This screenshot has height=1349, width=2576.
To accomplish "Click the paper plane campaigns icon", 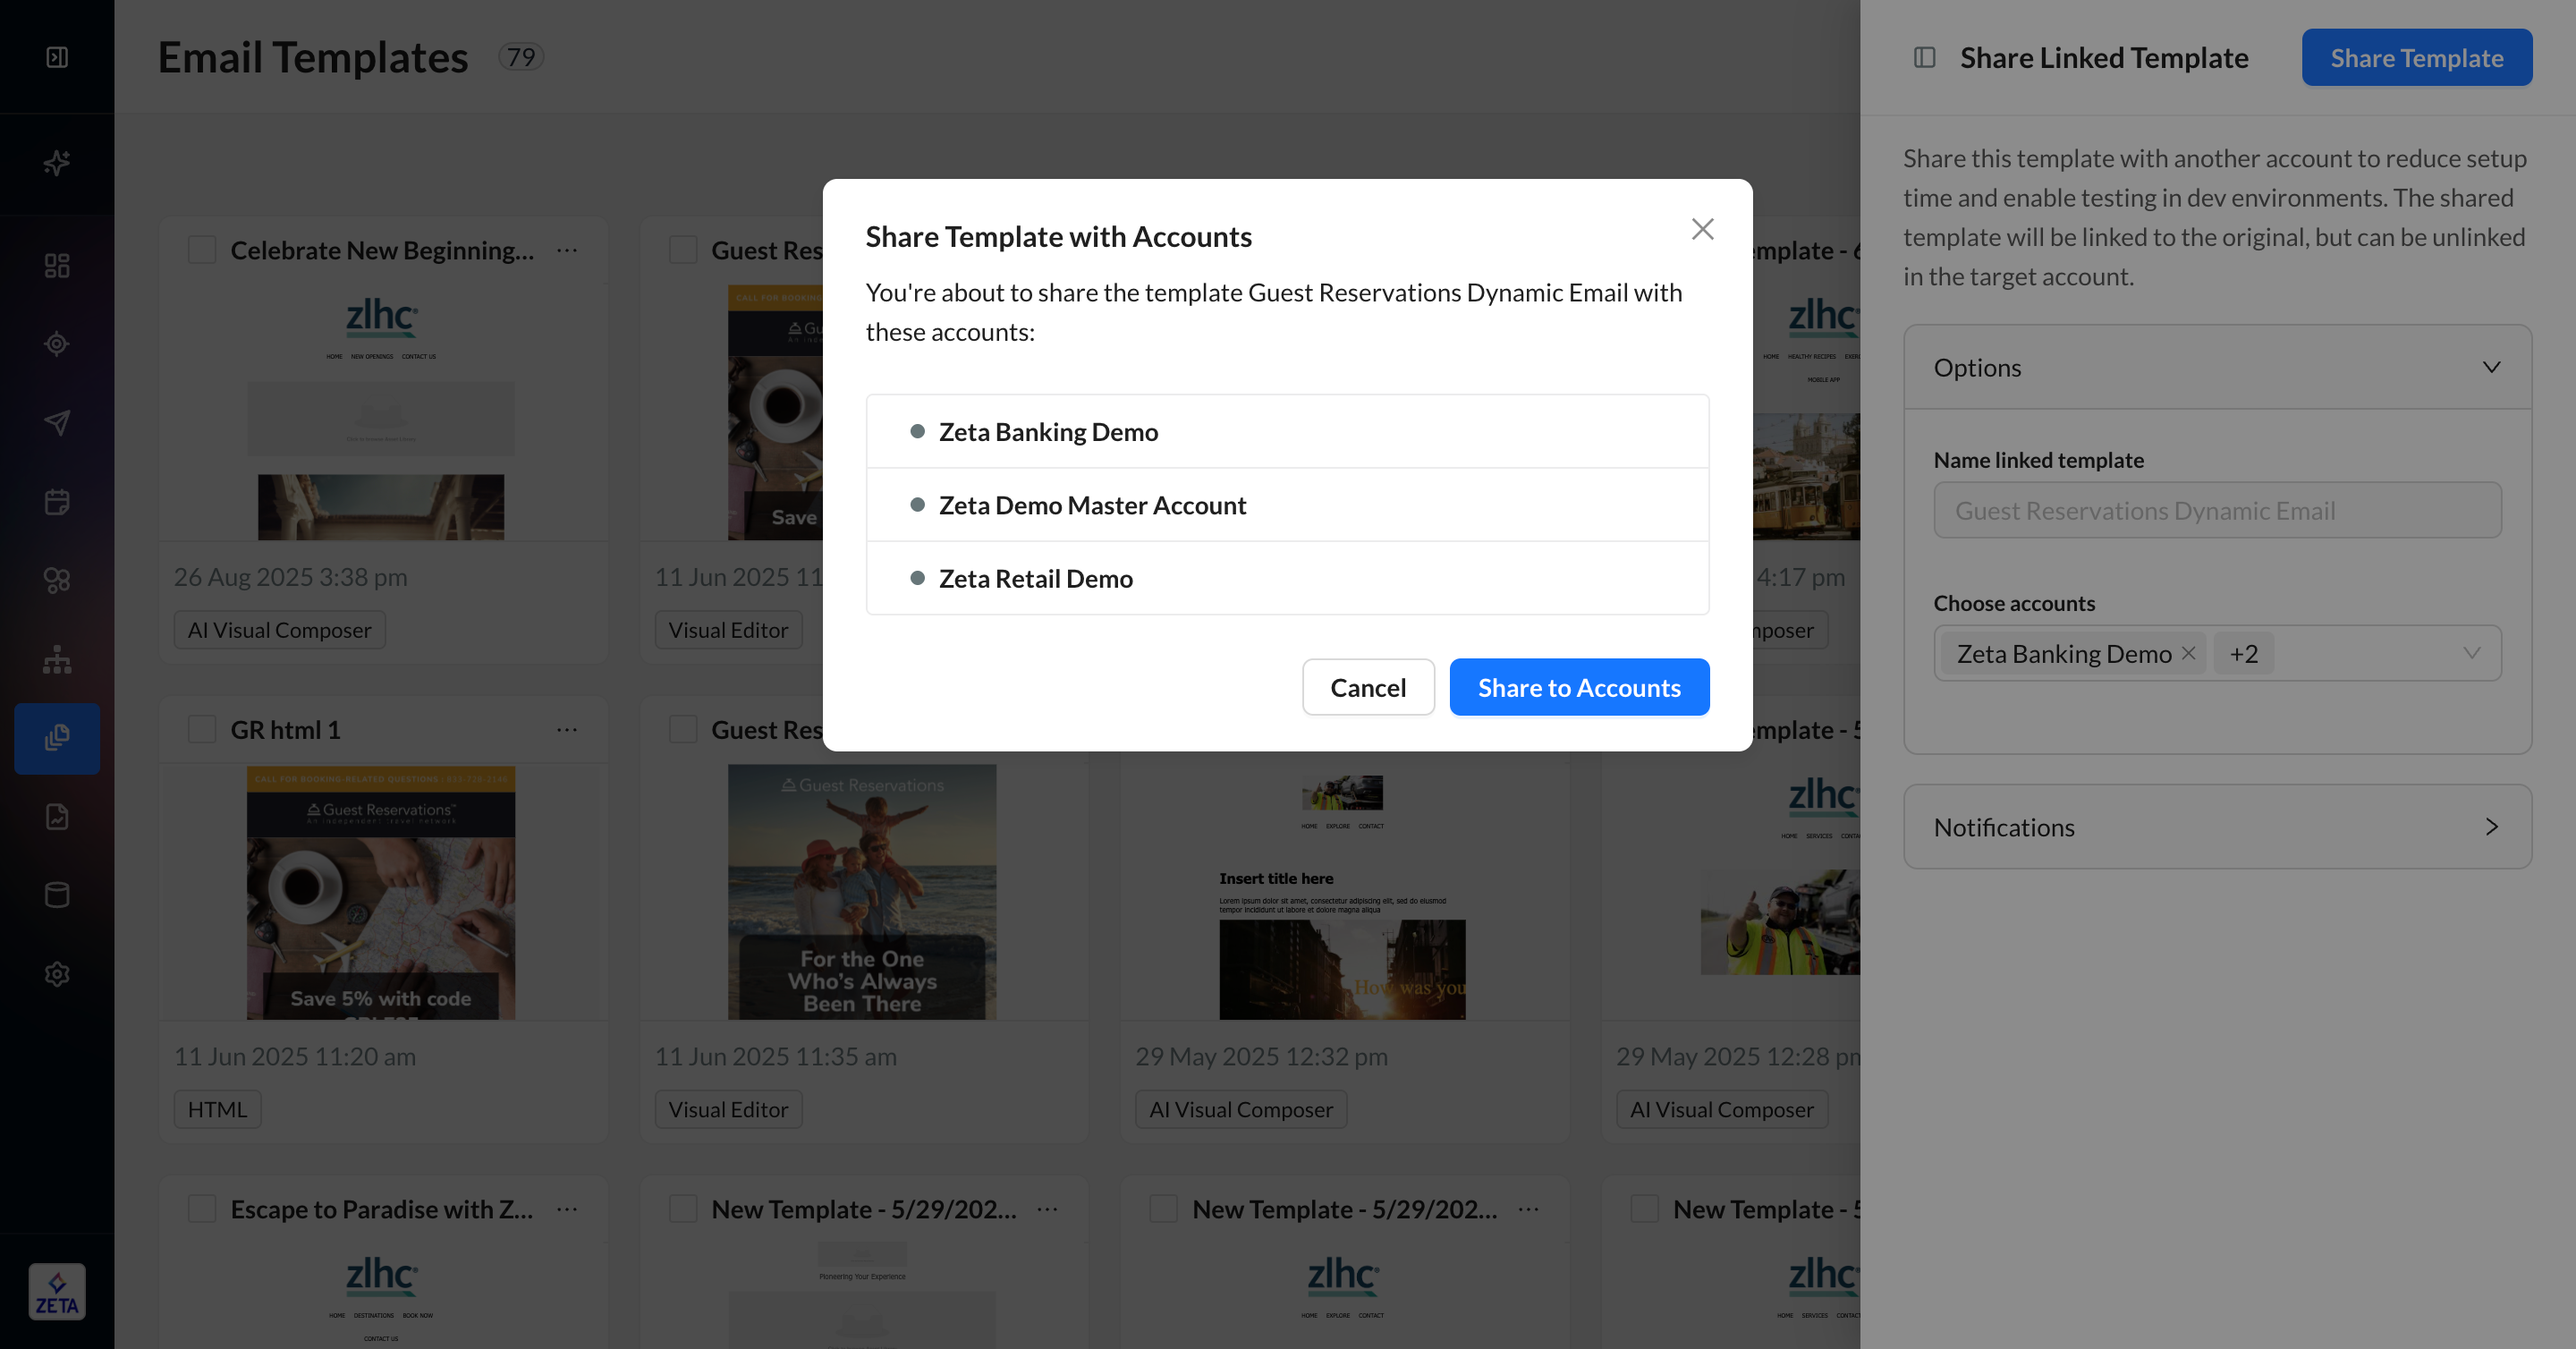I will point(57,423).
